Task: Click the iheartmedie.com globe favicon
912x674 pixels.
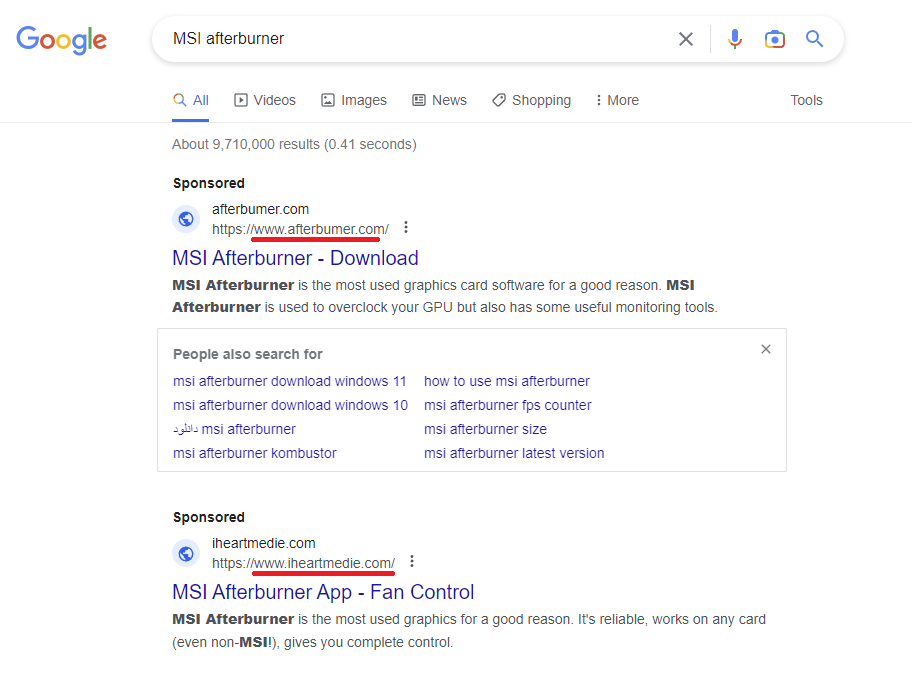Action: coord(186,553)
